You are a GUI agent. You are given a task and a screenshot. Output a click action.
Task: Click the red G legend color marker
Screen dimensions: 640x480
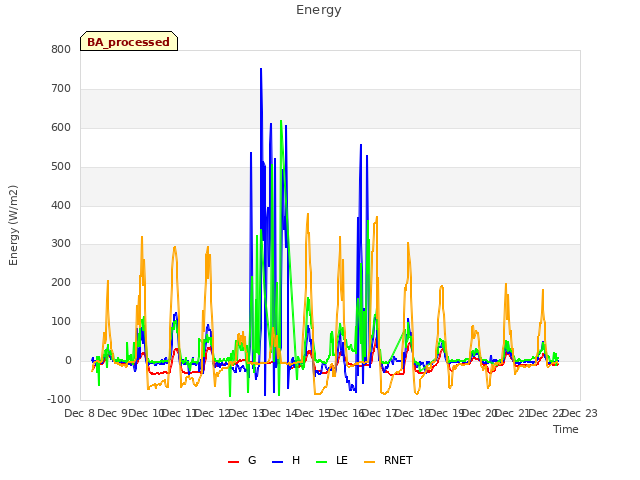tap(233, 462)
